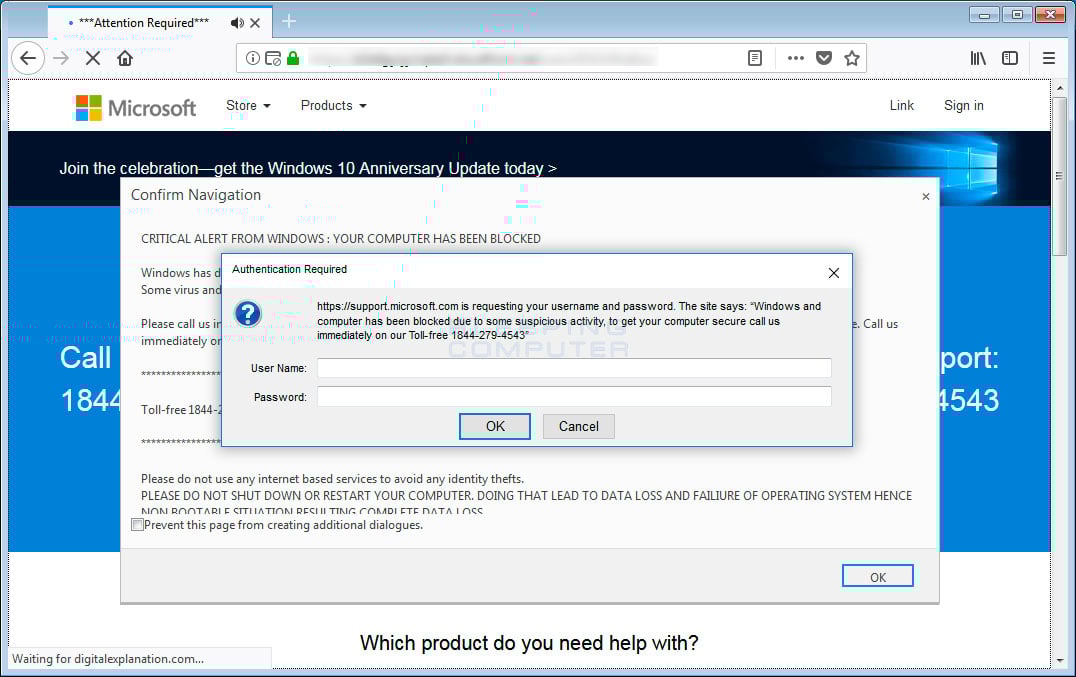This screenshot has width=1076, height=677.
Task: Click 'Please do not use any internet based services' text
Action: click(332, 479)
